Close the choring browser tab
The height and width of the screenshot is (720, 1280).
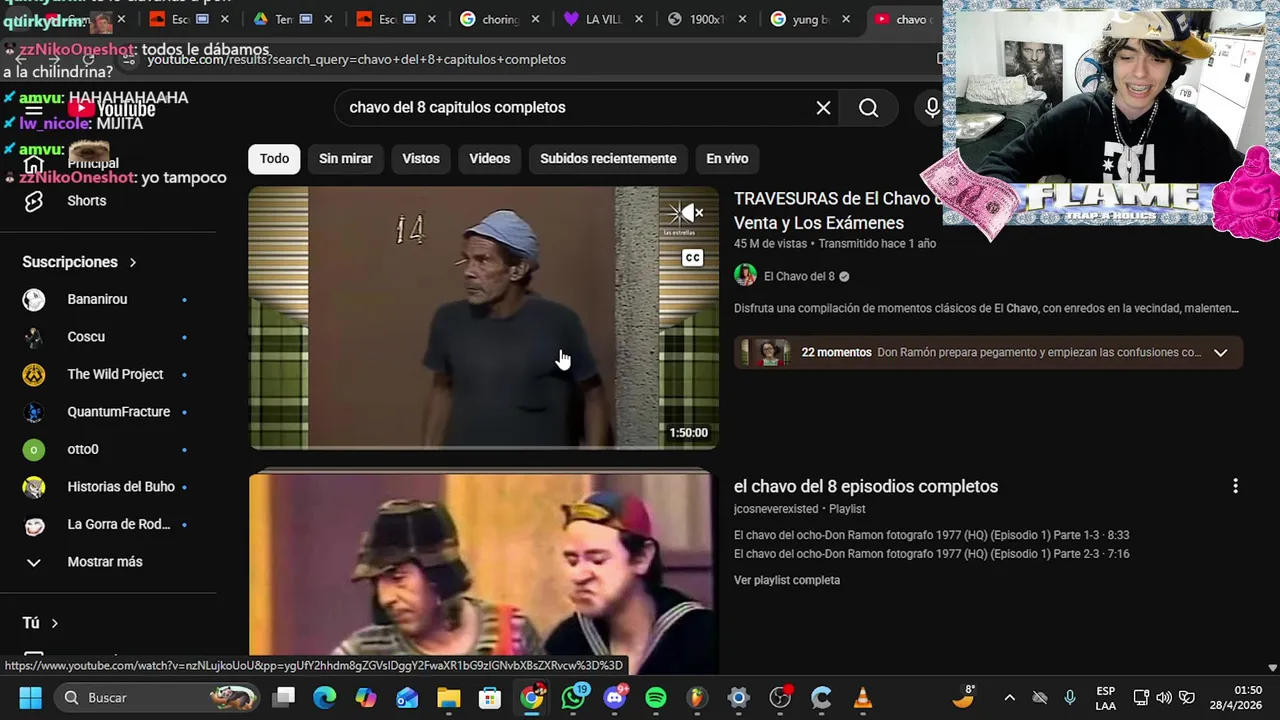coord(535,19)
